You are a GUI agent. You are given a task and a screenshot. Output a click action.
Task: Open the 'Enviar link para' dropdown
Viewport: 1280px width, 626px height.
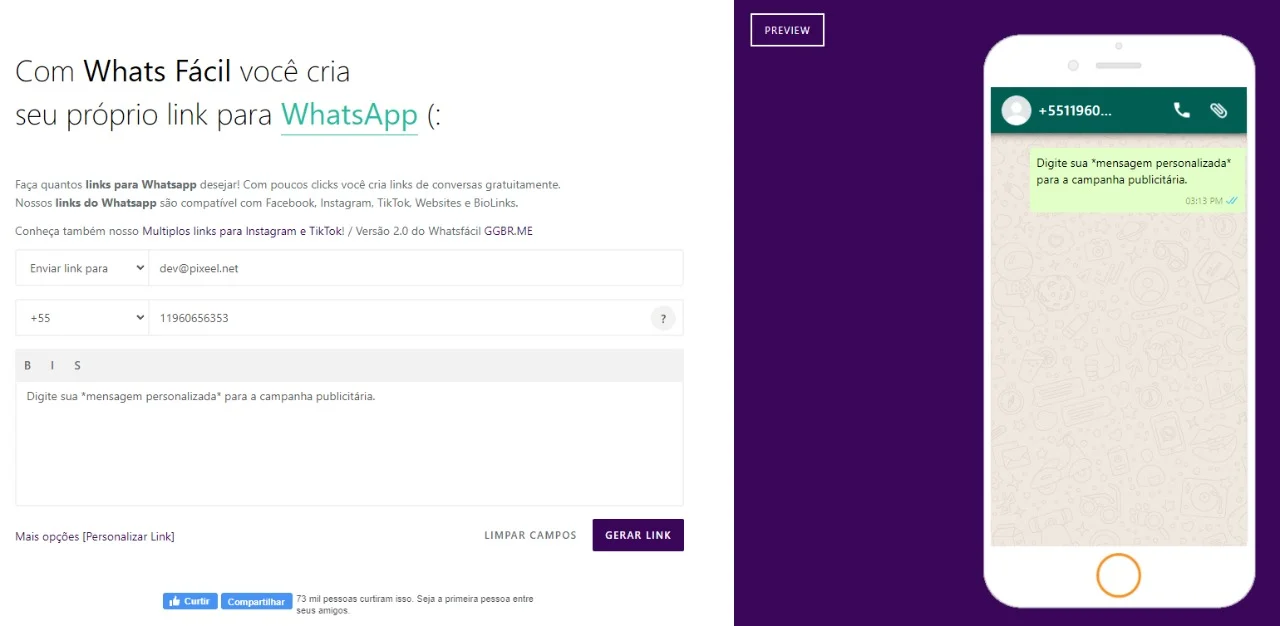tap(82, 268)
